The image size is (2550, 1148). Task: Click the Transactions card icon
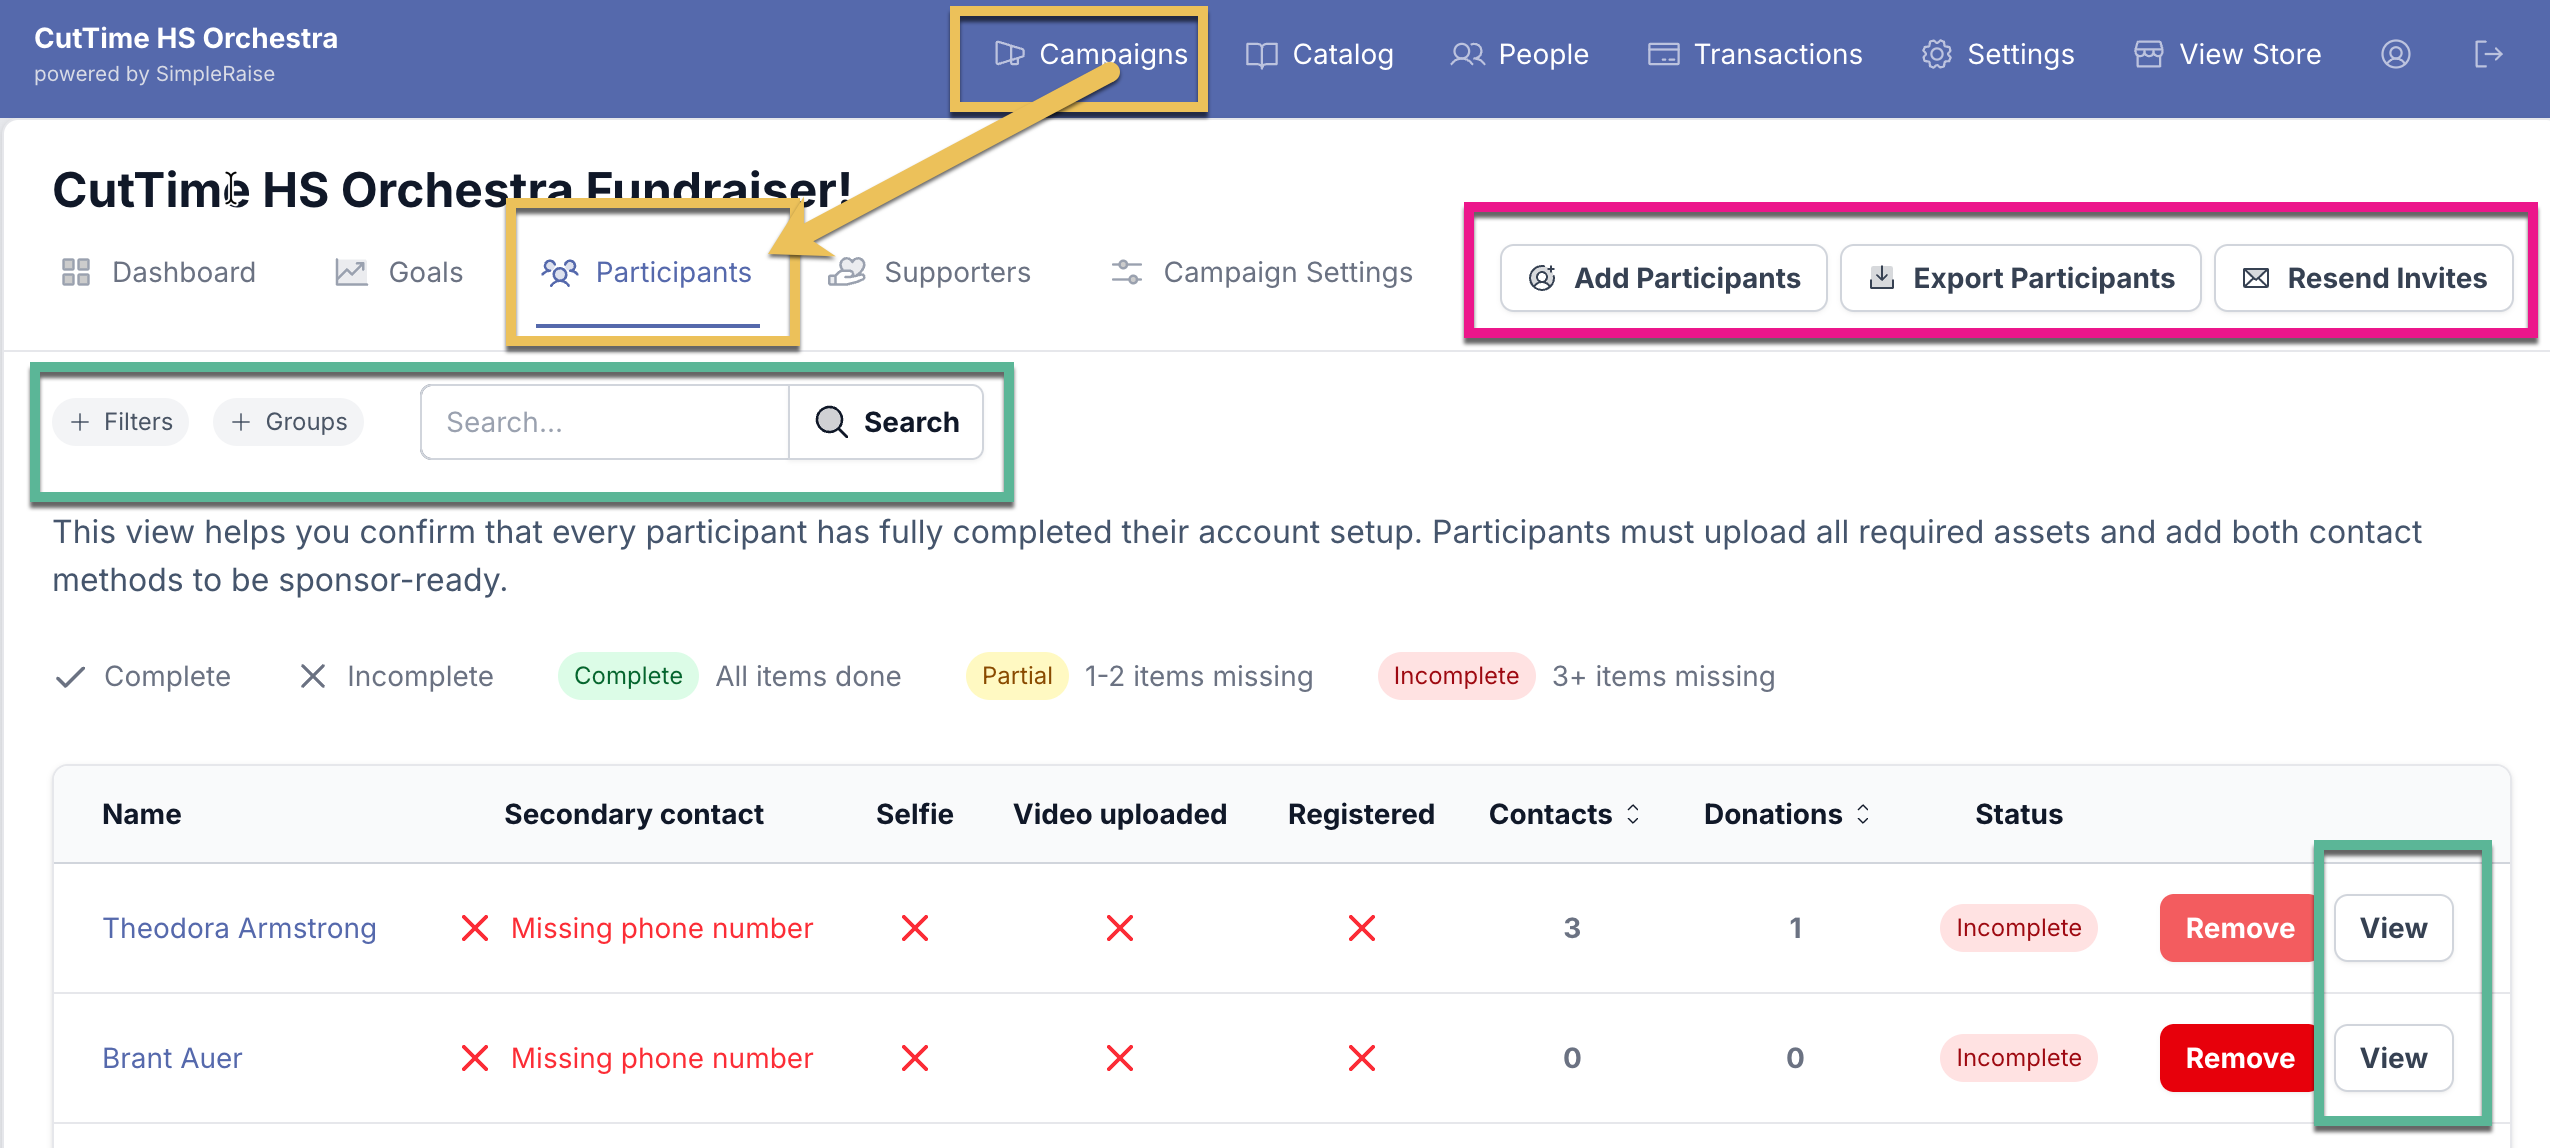[x=1663, y=54]
